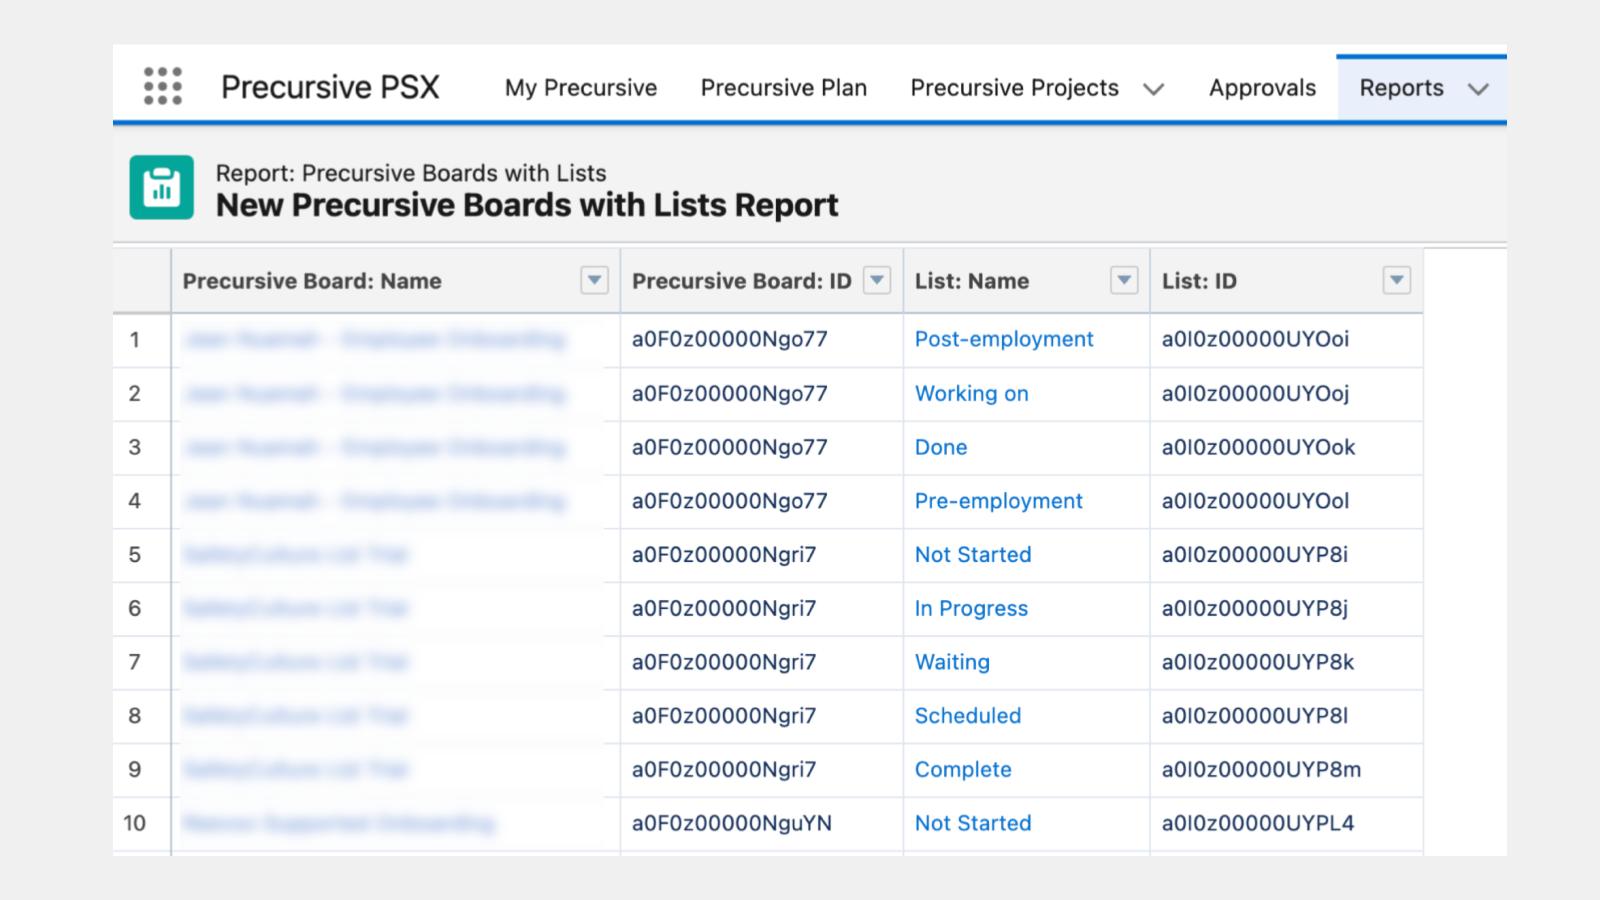The width and height of the screenshot is (1600, 900).
Task: Click the In Progress list link
Action: [x=971, y=608]
